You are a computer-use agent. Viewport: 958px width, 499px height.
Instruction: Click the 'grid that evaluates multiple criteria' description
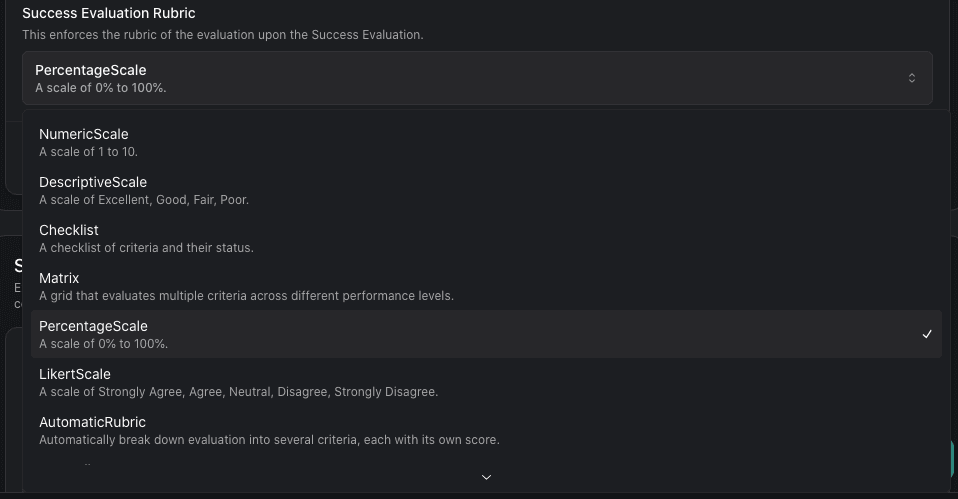pyautogui.click(x=246, y=296)
